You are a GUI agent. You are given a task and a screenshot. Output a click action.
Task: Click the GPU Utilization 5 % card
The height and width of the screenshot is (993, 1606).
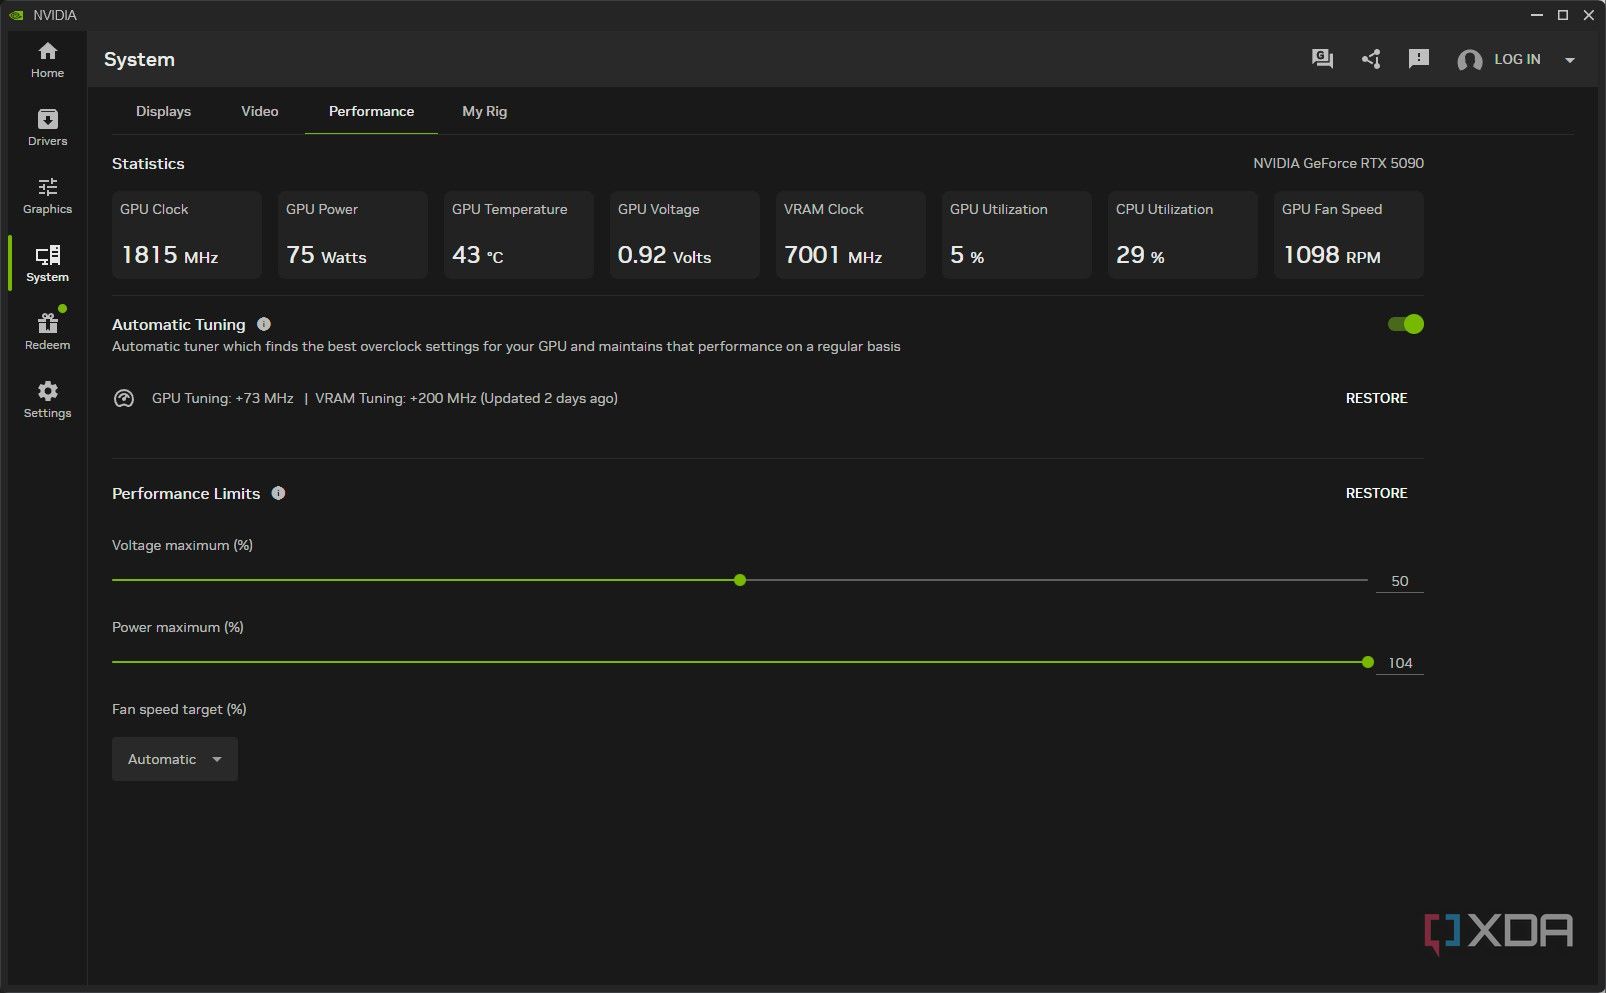pos(1017,235)
